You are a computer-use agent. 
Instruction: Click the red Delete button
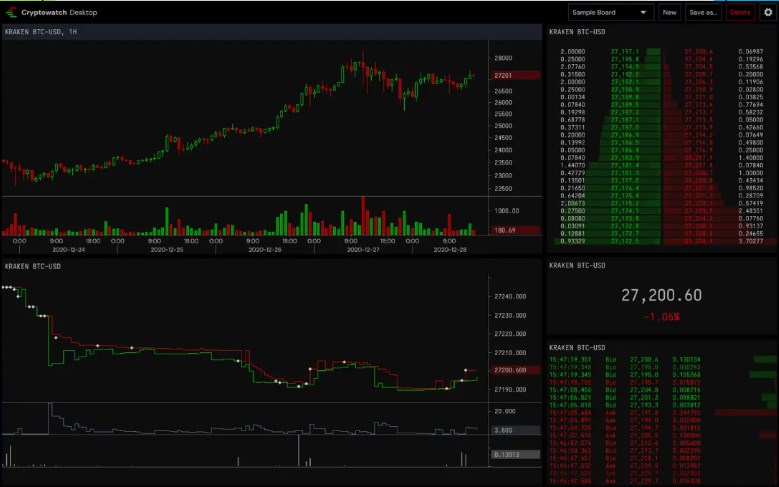click(x=740, y=12)
